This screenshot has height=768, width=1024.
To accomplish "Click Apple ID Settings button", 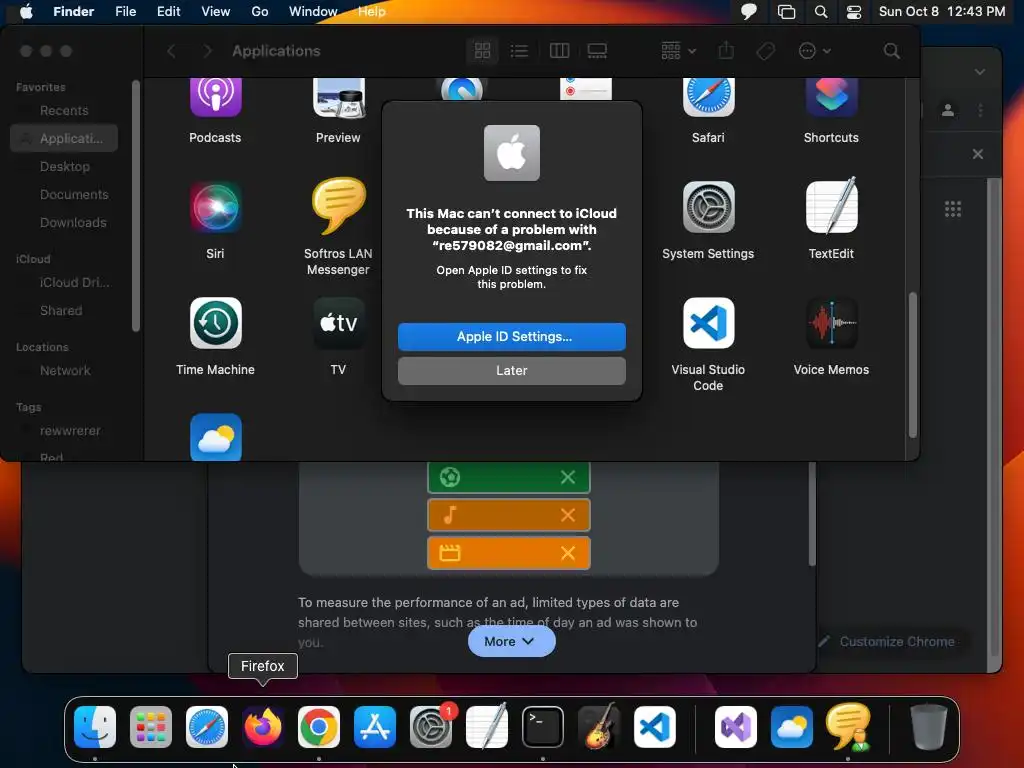I will 512,336.
